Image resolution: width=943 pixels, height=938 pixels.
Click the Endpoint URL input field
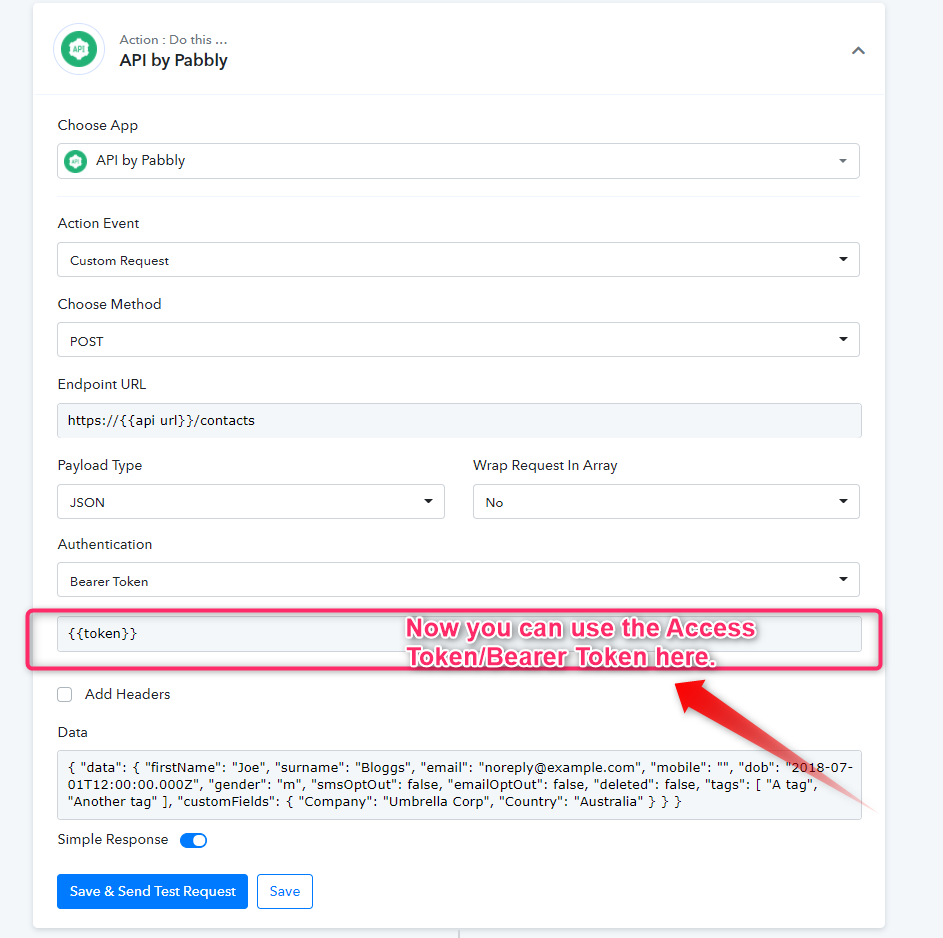click(459, 420)
